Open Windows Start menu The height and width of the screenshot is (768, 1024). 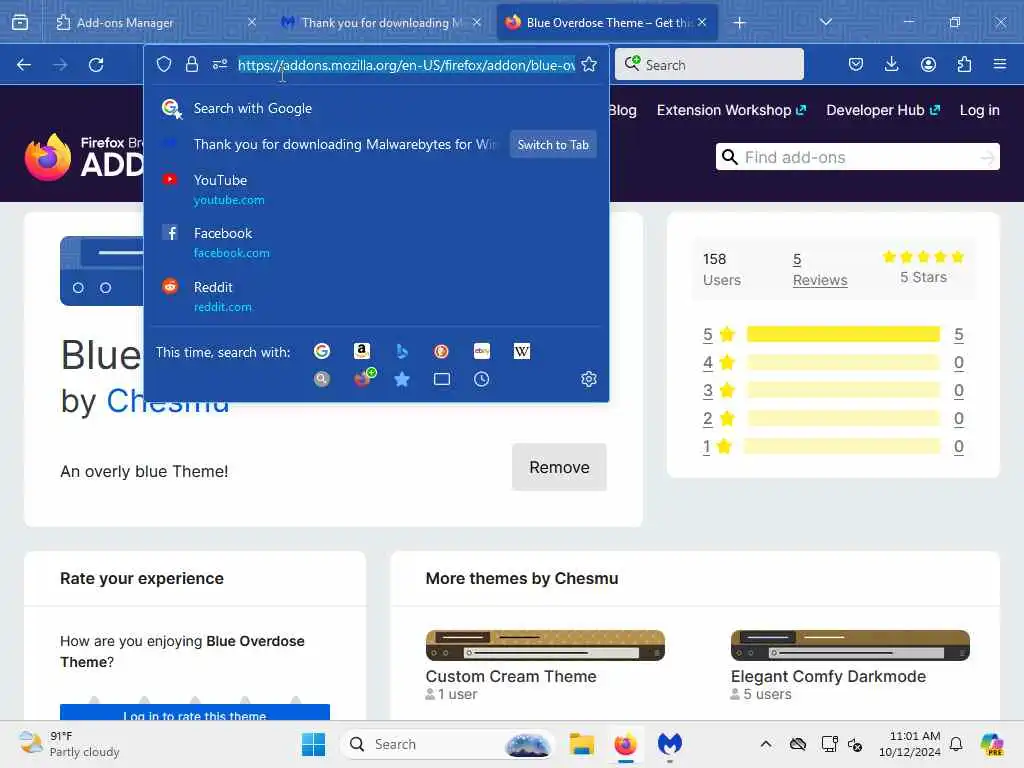coord(313,744)
